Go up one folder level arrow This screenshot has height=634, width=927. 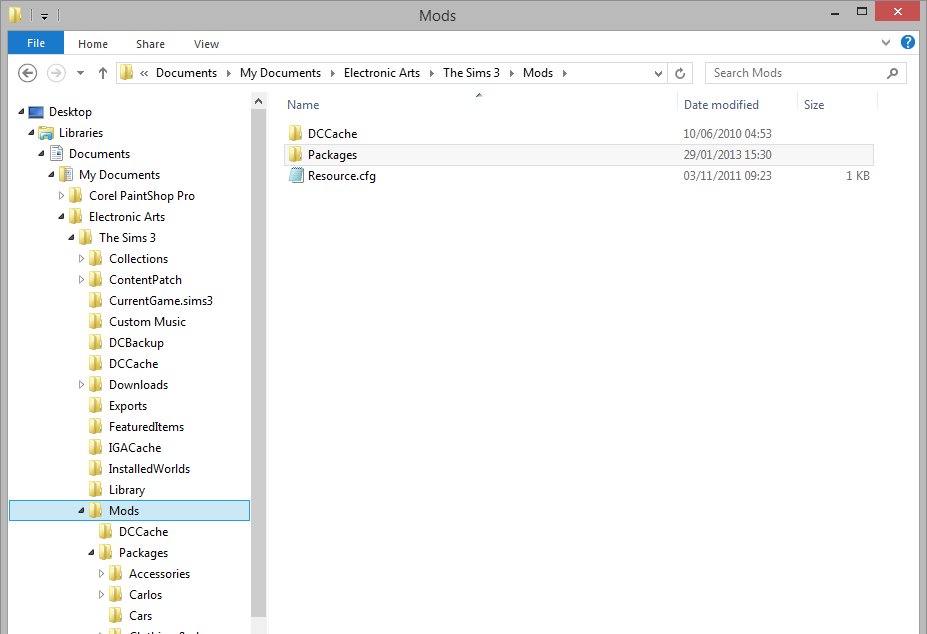(x=103, y=73)
